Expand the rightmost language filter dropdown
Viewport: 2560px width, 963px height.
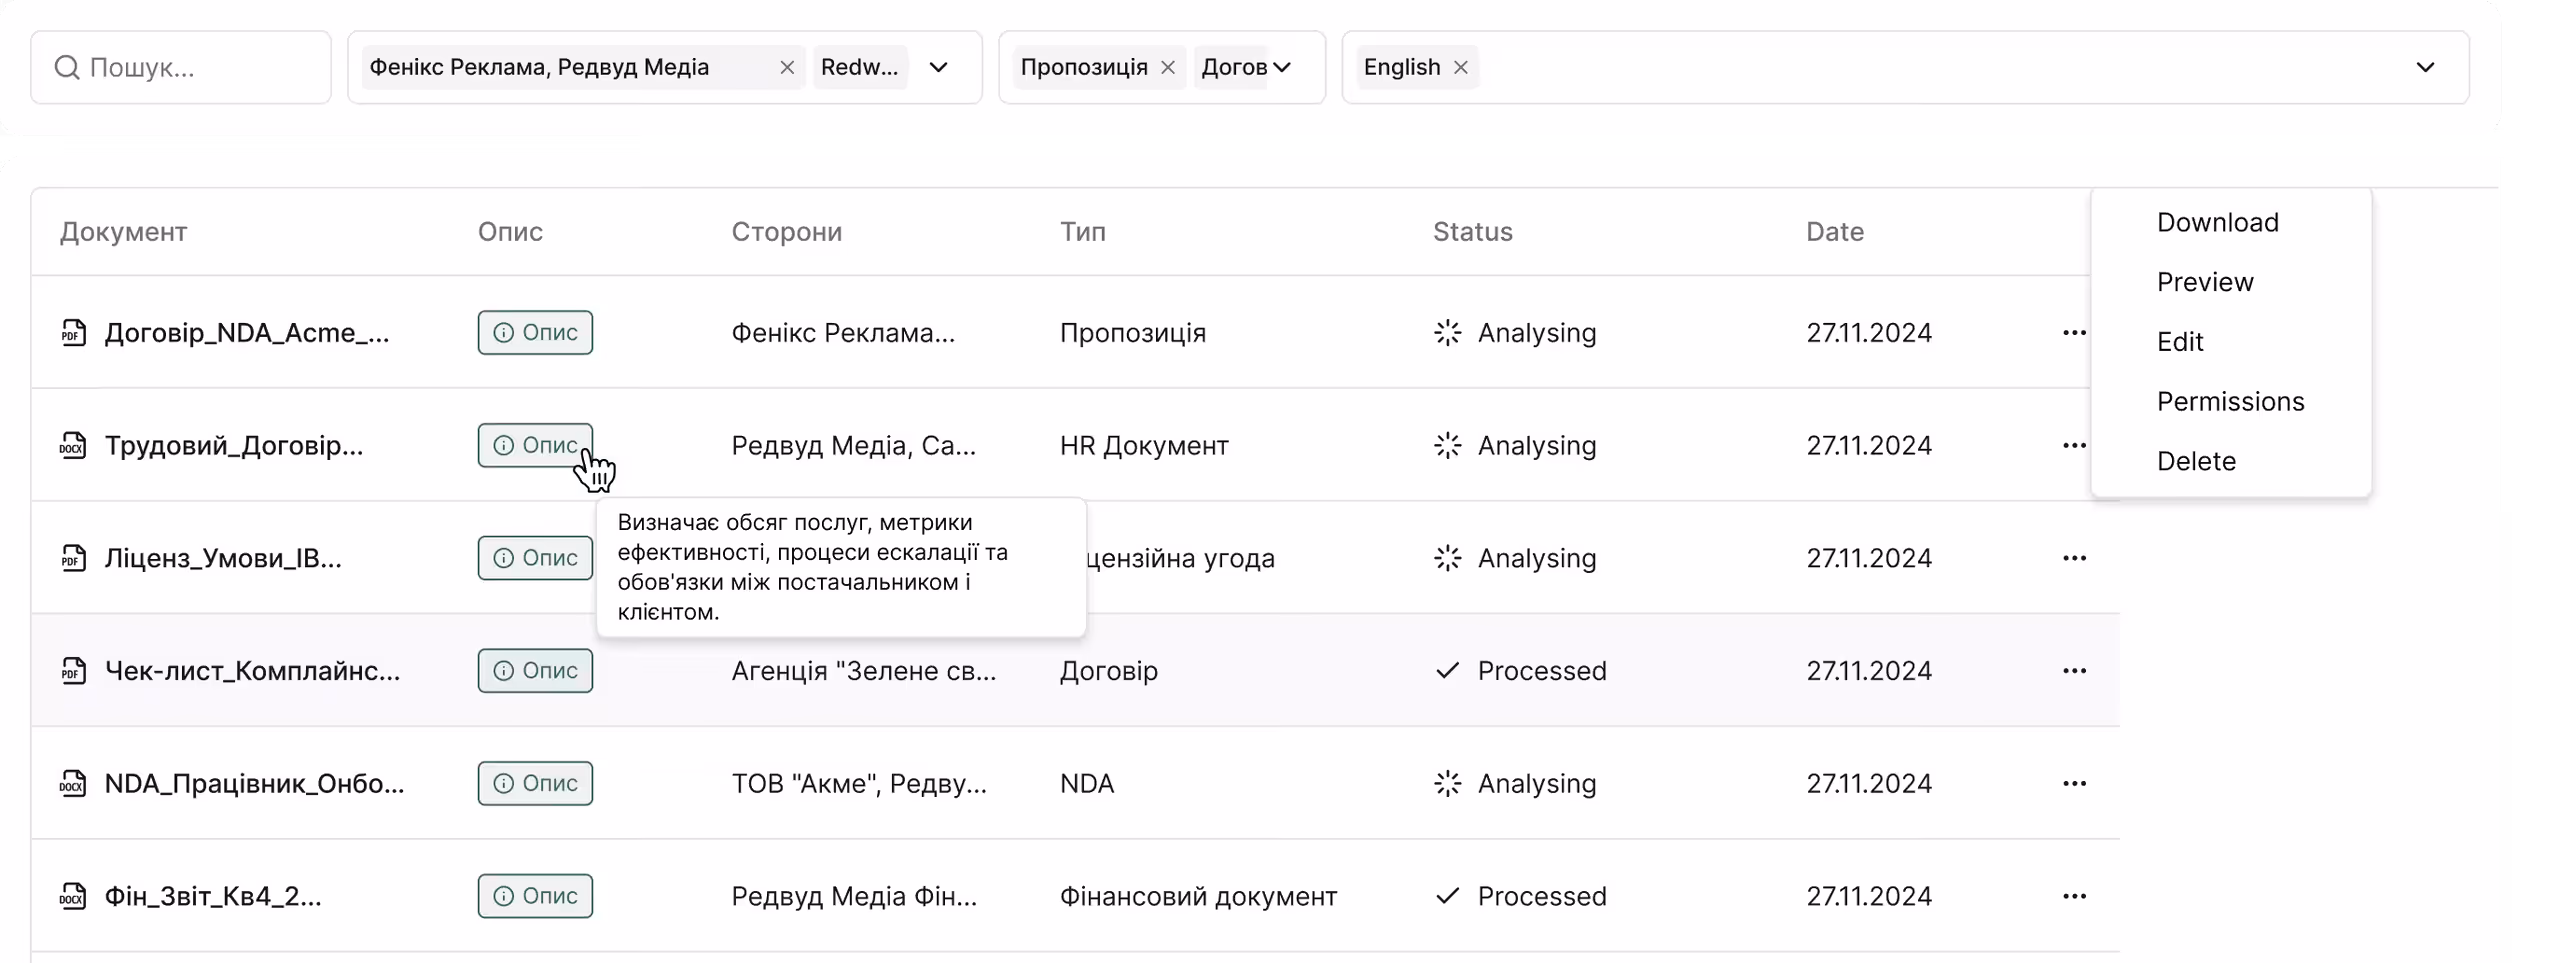pos(2427,67)
